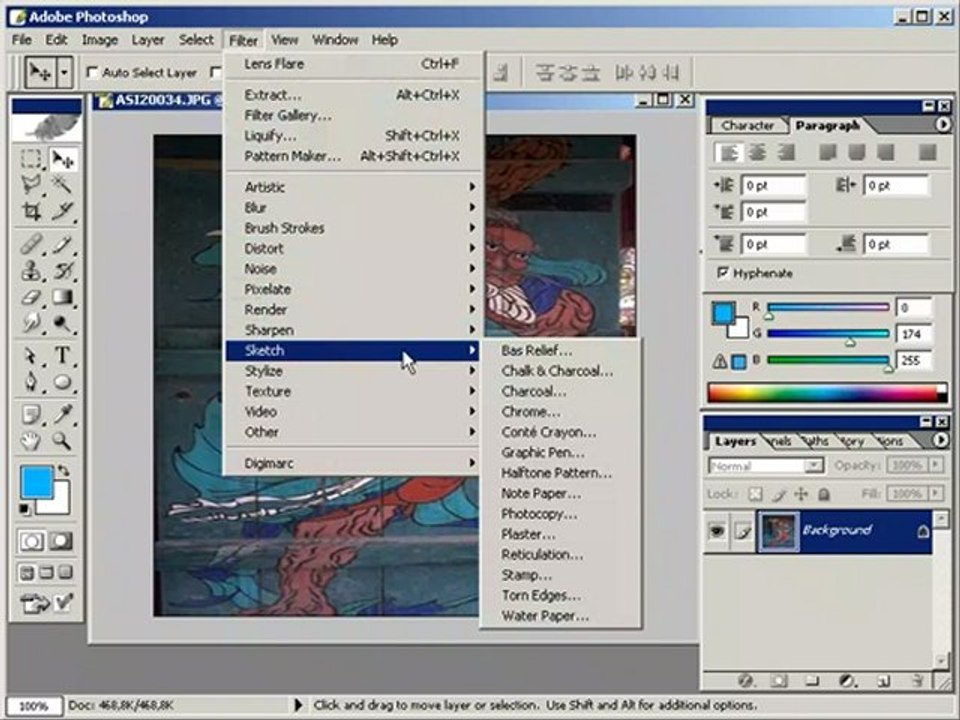Expand the Stylize filter submenu
Screen dimensions: 960x720
pyautogui.click(x=354, y=371)
